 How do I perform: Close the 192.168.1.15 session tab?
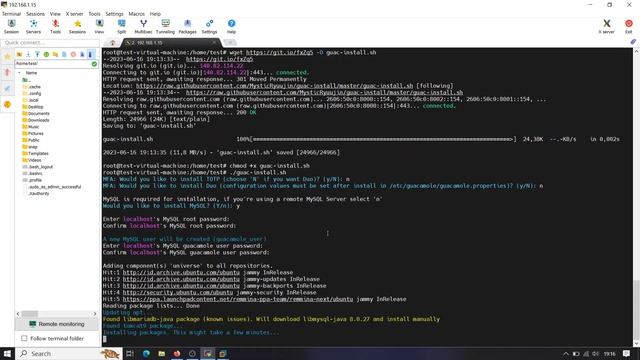pyautogui.click(x=214, y=42)
